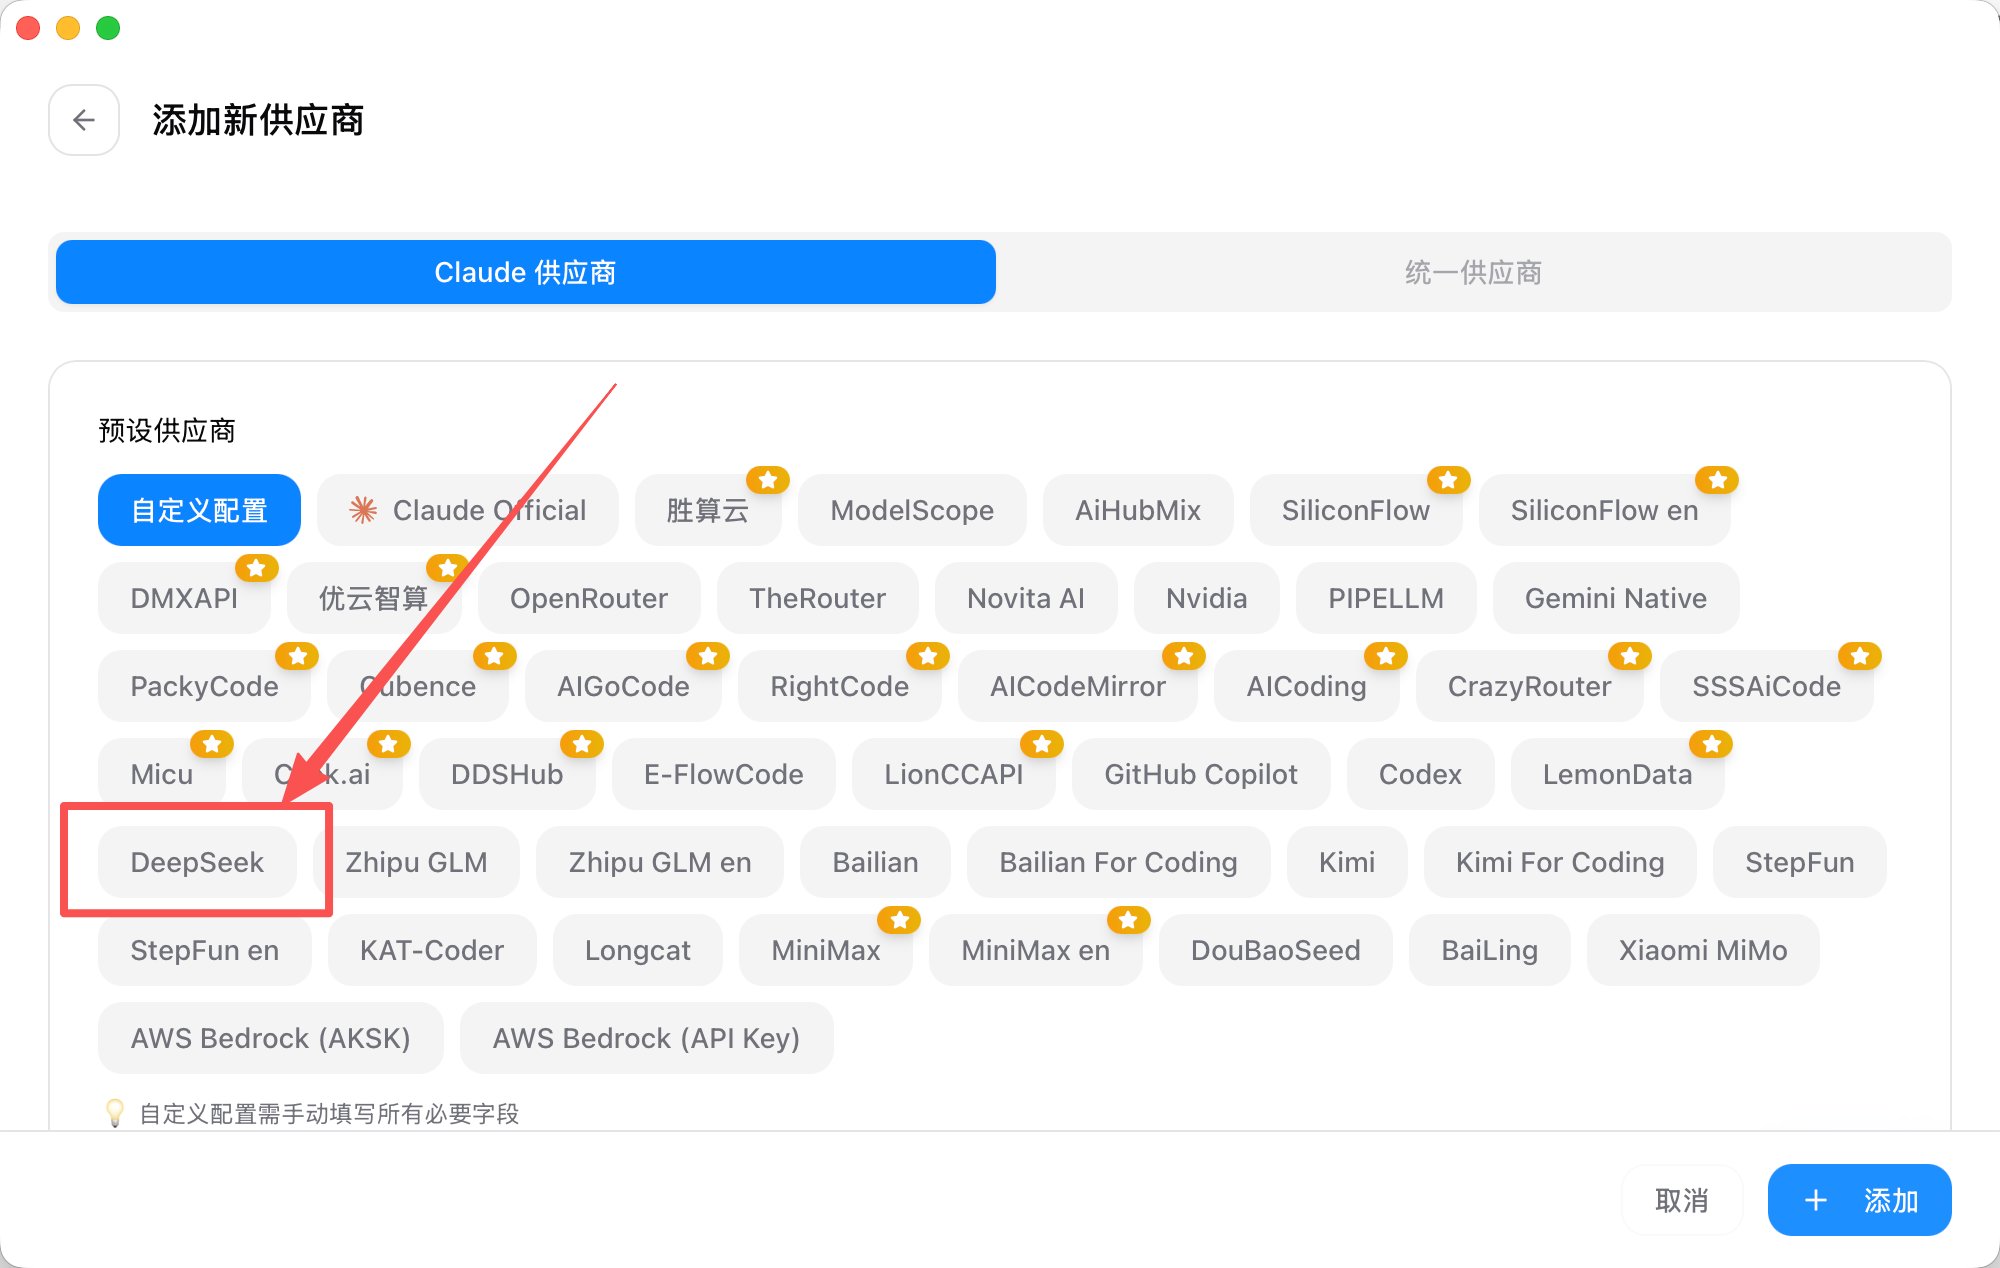This screenshot has height=1268, width=2000.
Task: Choose the SiliconFlow preset without en
Action: click(x=1356, y=510)
